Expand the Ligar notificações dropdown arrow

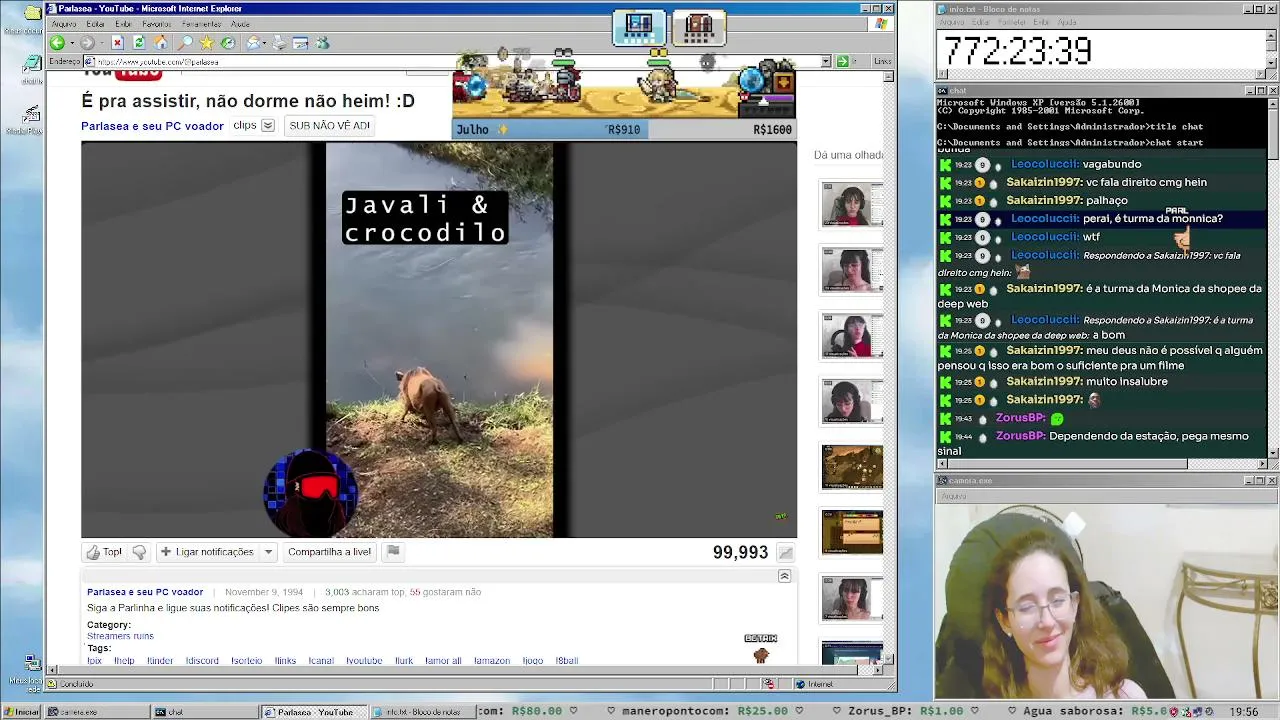[x=268, y=552]
